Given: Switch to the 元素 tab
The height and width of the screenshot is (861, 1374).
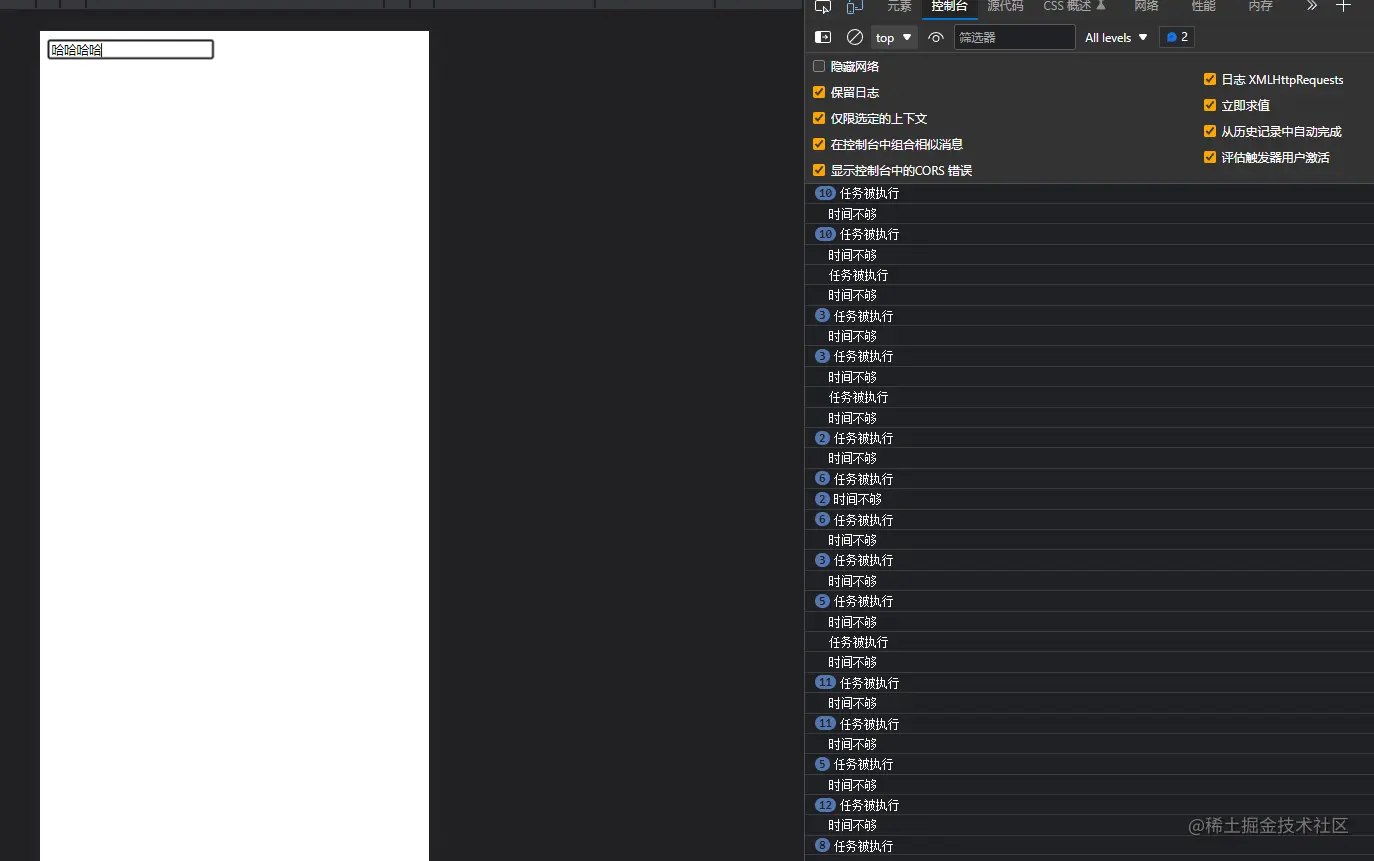Looking at the screenshot, I should pos(899,6).
